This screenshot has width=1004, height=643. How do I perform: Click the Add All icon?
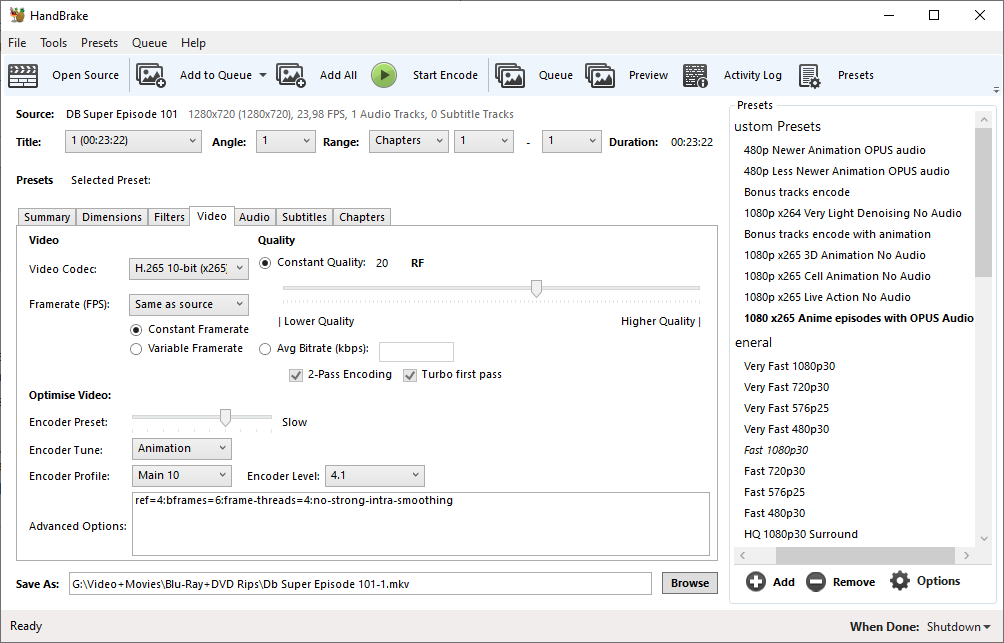[x=291, y=75]
